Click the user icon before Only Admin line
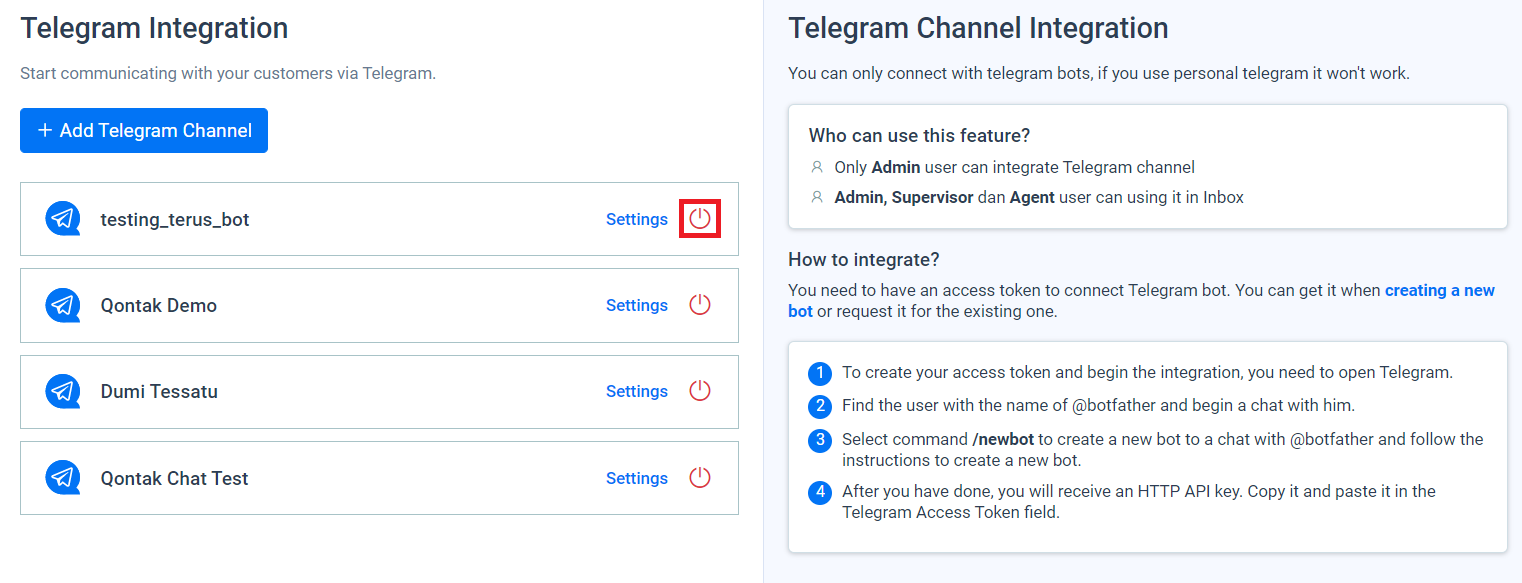The width and height of the screenshot is (1522, 583). (816, 167)
